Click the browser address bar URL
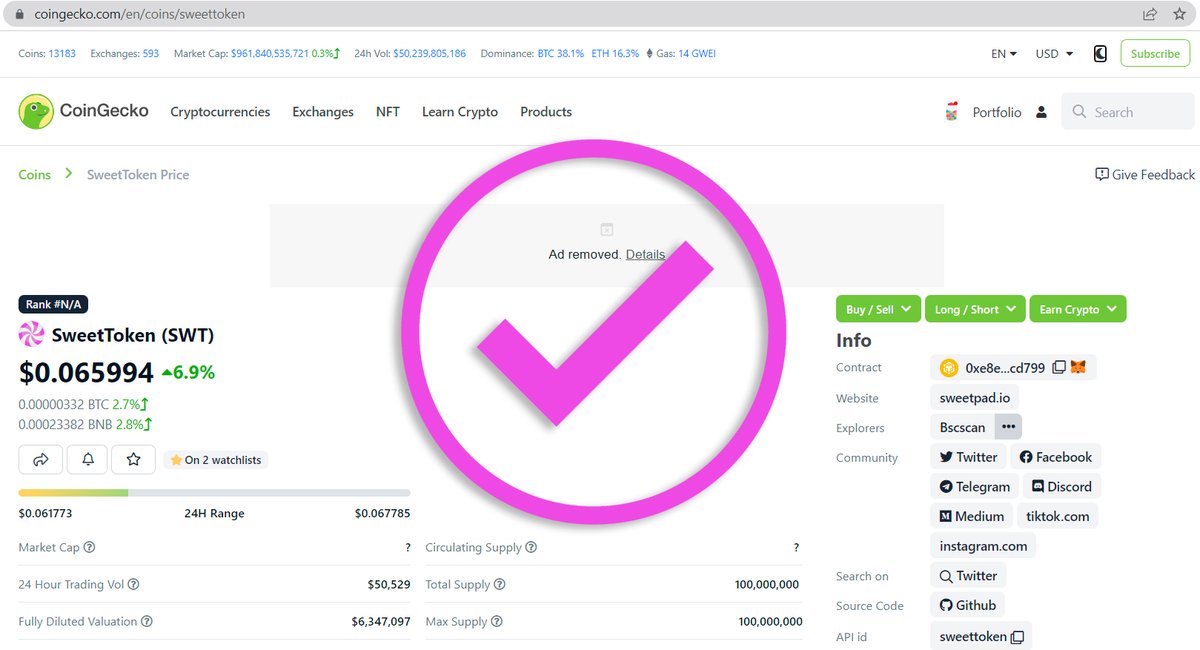 click(140, 14)
